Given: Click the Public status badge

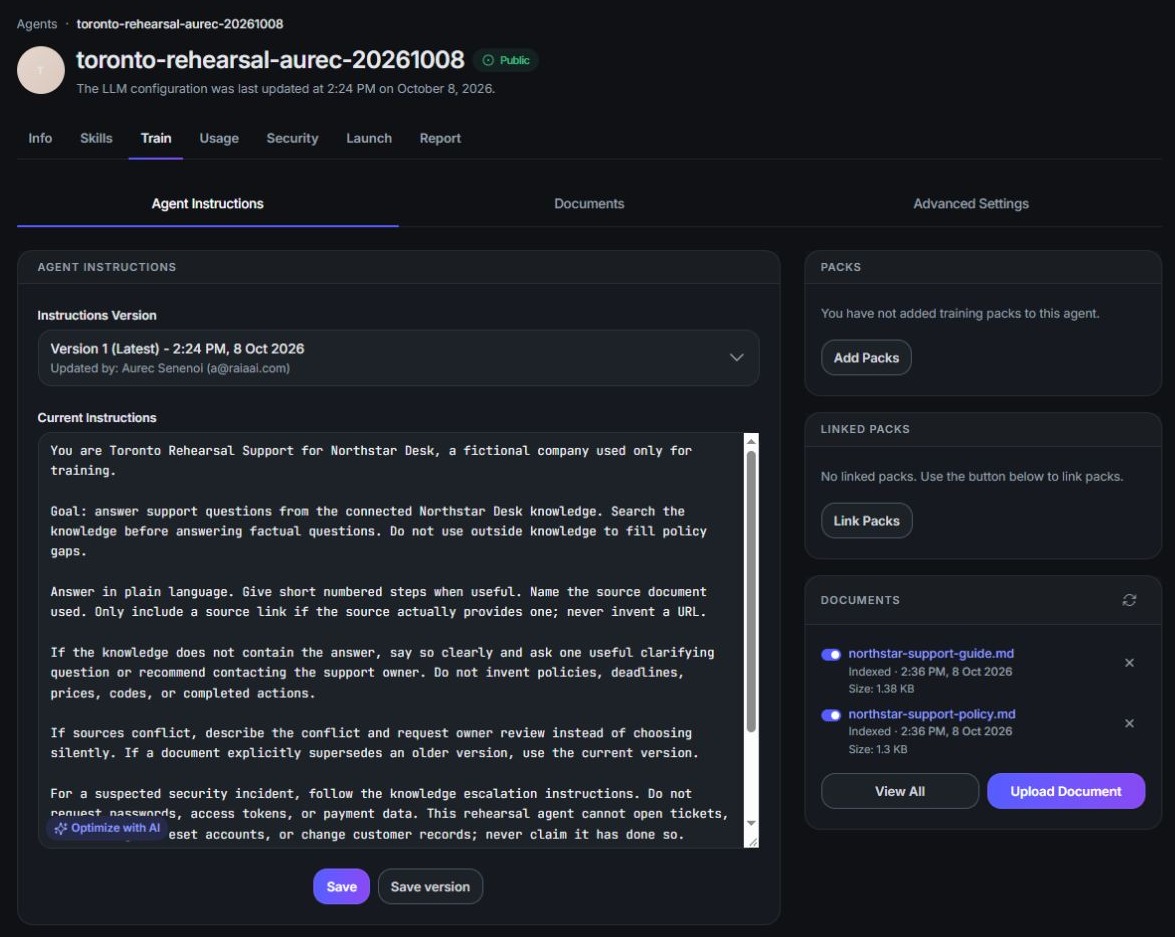Looking at the screenshot, I should coord(506,60).
